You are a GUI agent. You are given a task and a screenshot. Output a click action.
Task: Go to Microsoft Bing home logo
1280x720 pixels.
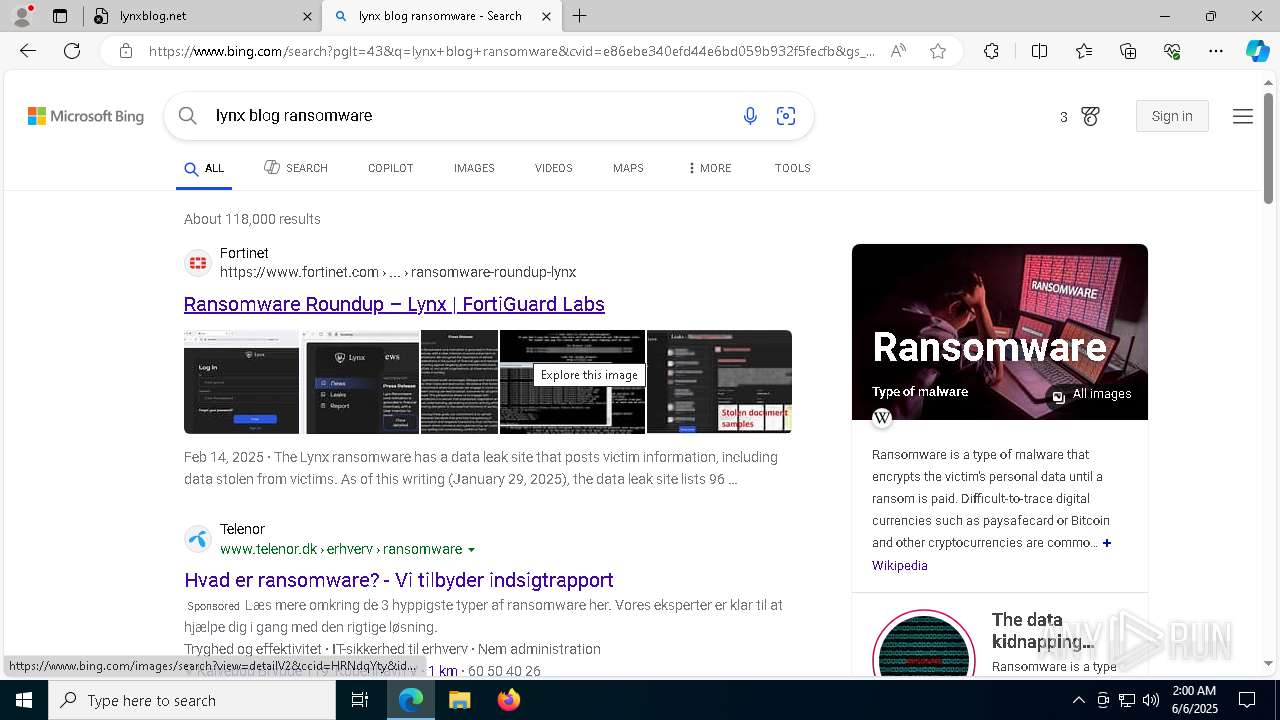pyautogui.click(x=86, y=116)
